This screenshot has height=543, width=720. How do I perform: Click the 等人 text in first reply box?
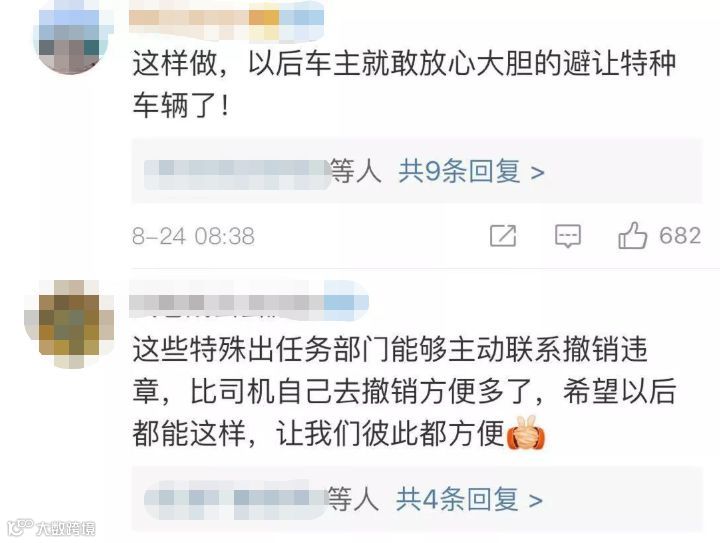(356, 172)
